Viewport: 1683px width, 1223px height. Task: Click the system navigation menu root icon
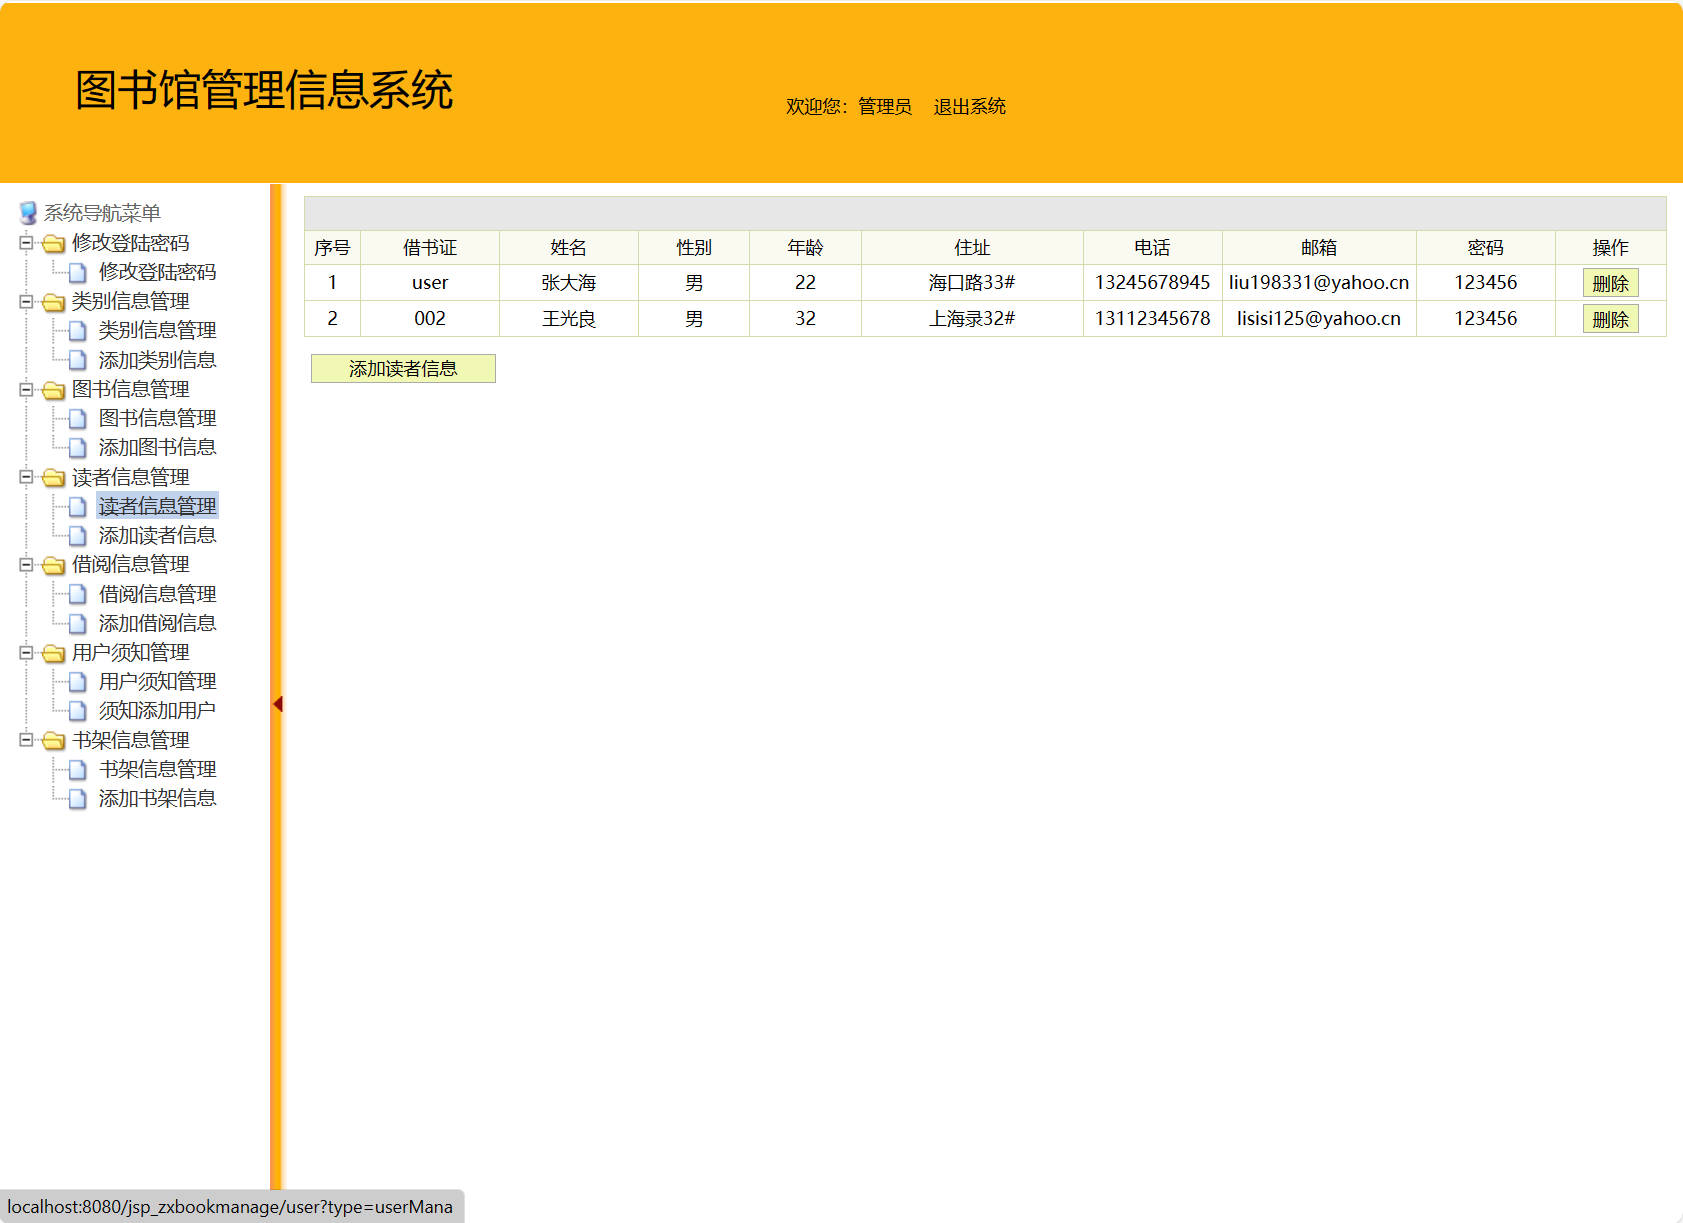tap(28, 212)
